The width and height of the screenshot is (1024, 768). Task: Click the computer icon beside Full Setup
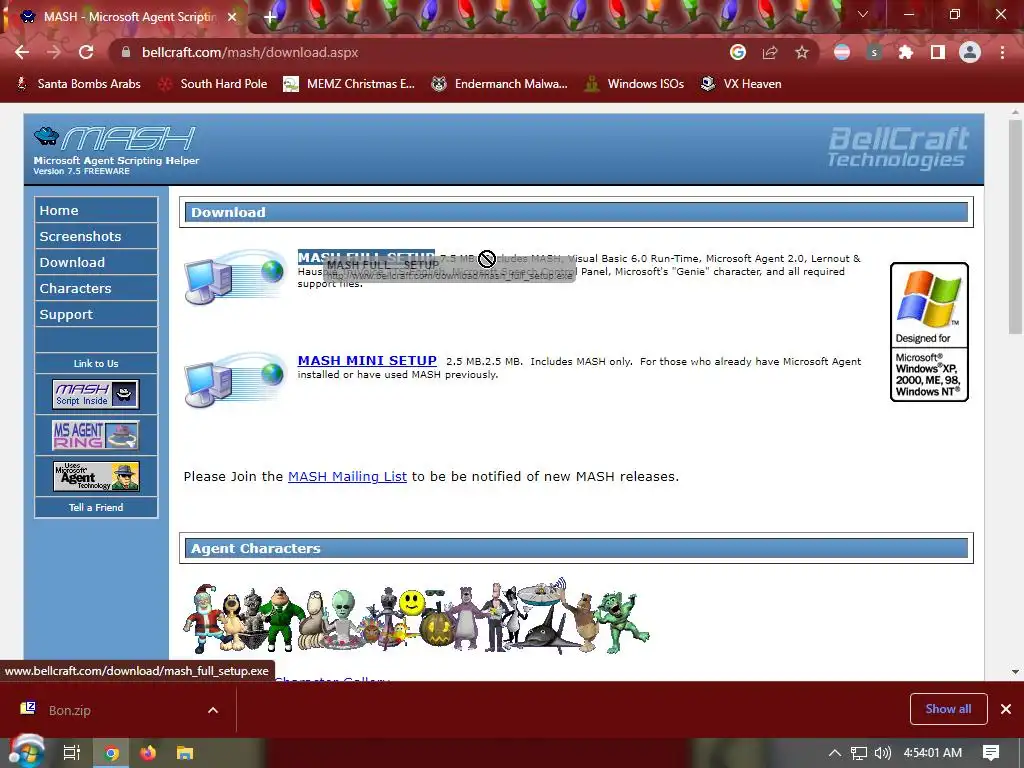pos(235,277)
